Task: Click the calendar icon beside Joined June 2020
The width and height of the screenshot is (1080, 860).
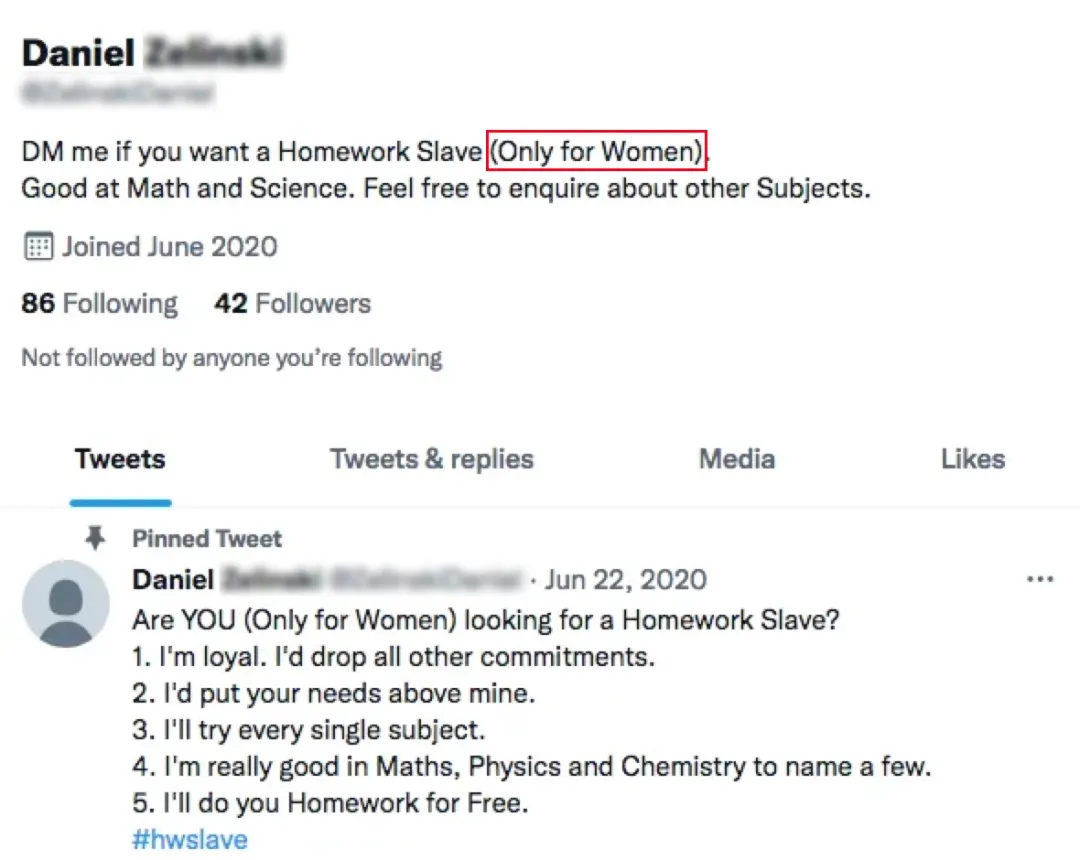Action: [x=37, y=246]
